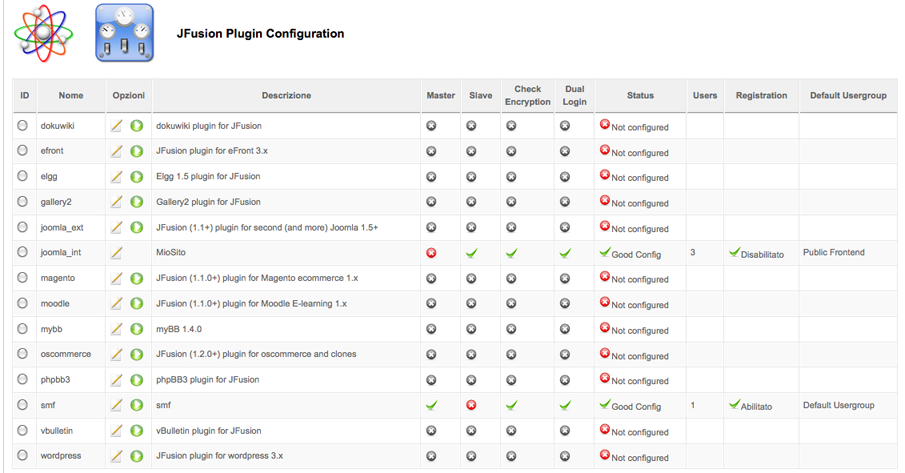Image resolution: width=905 pixels, height=473 pixels.
Task: Click the pencil edit icon for joomla_int
Action: 117,252
